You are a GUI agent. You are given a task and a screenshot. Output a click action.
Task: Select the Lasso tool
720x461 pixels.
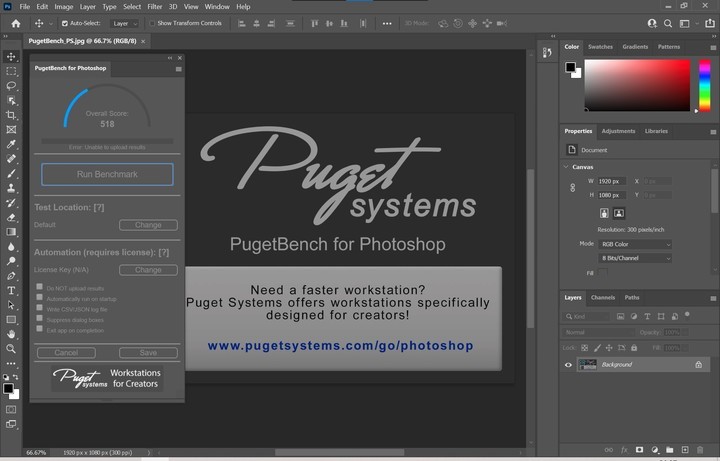pyautogui.click(x=11, y=86)
